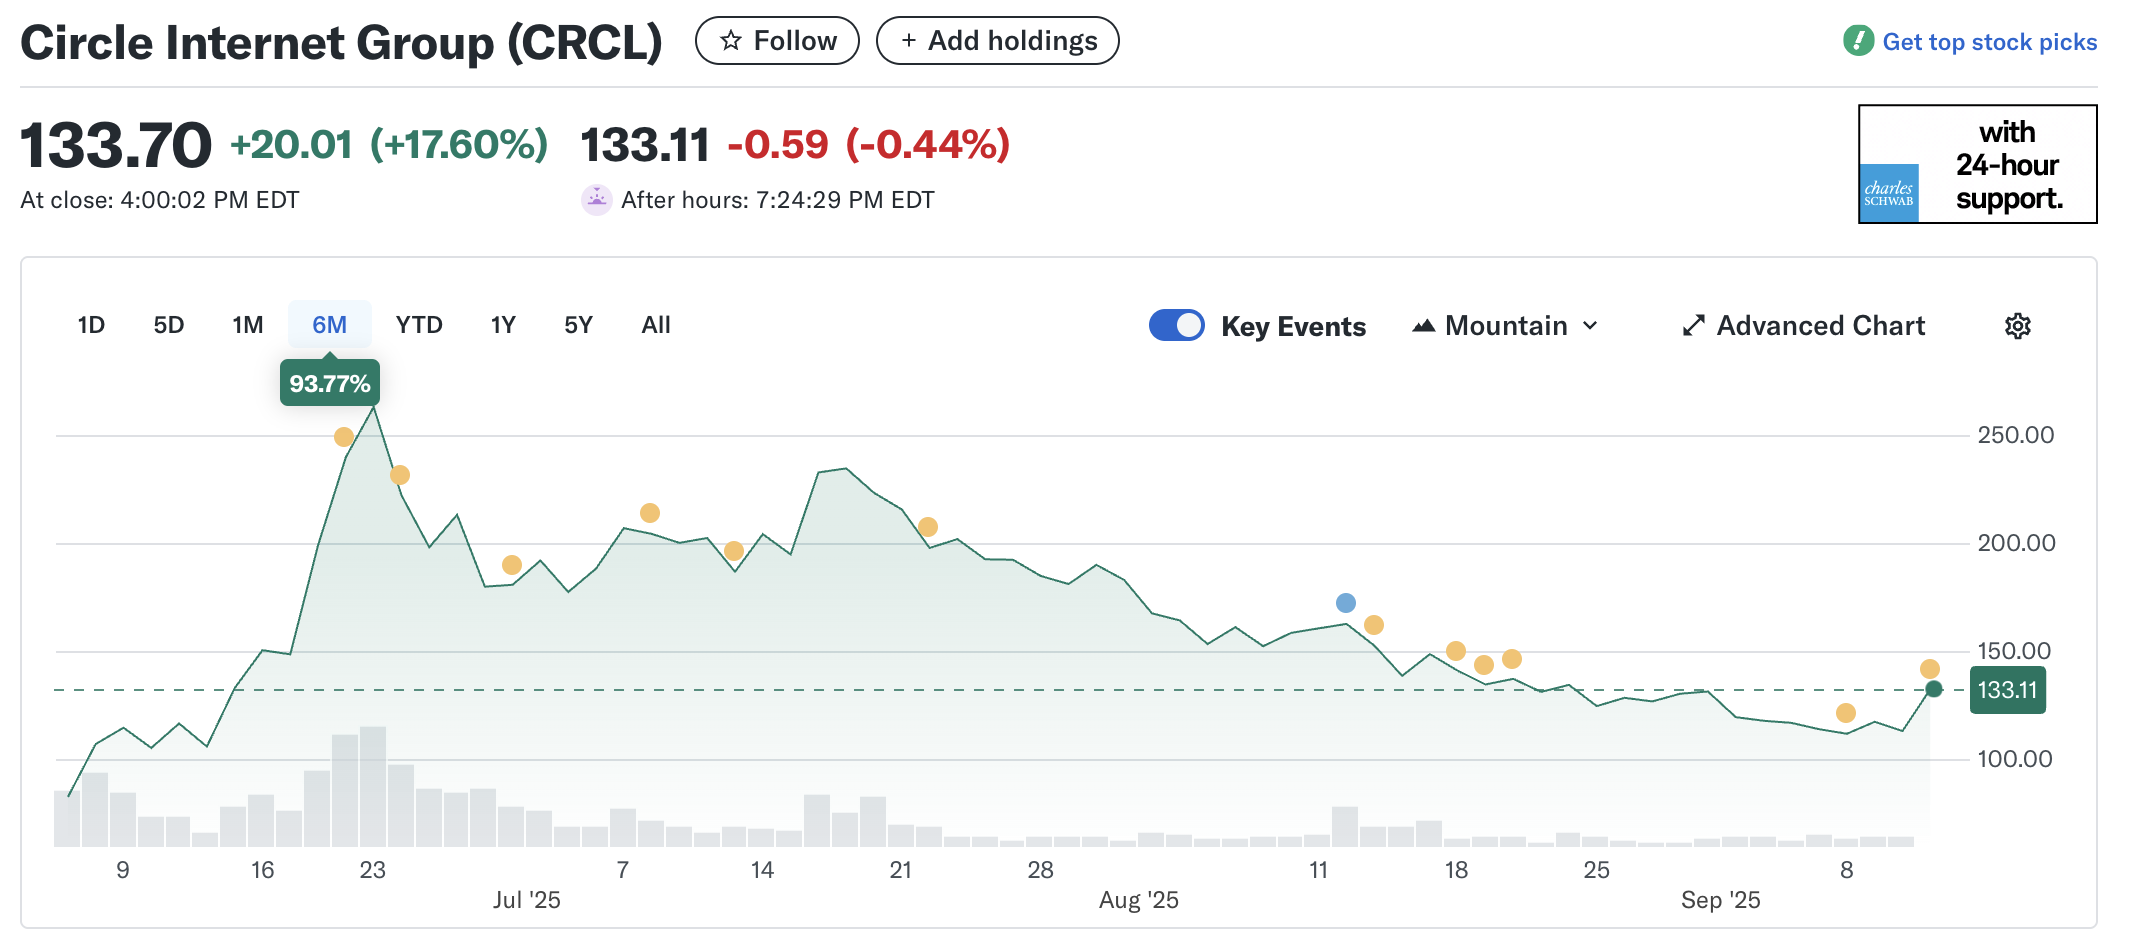Switch chart range to 1D

click(x=91, y=325)
